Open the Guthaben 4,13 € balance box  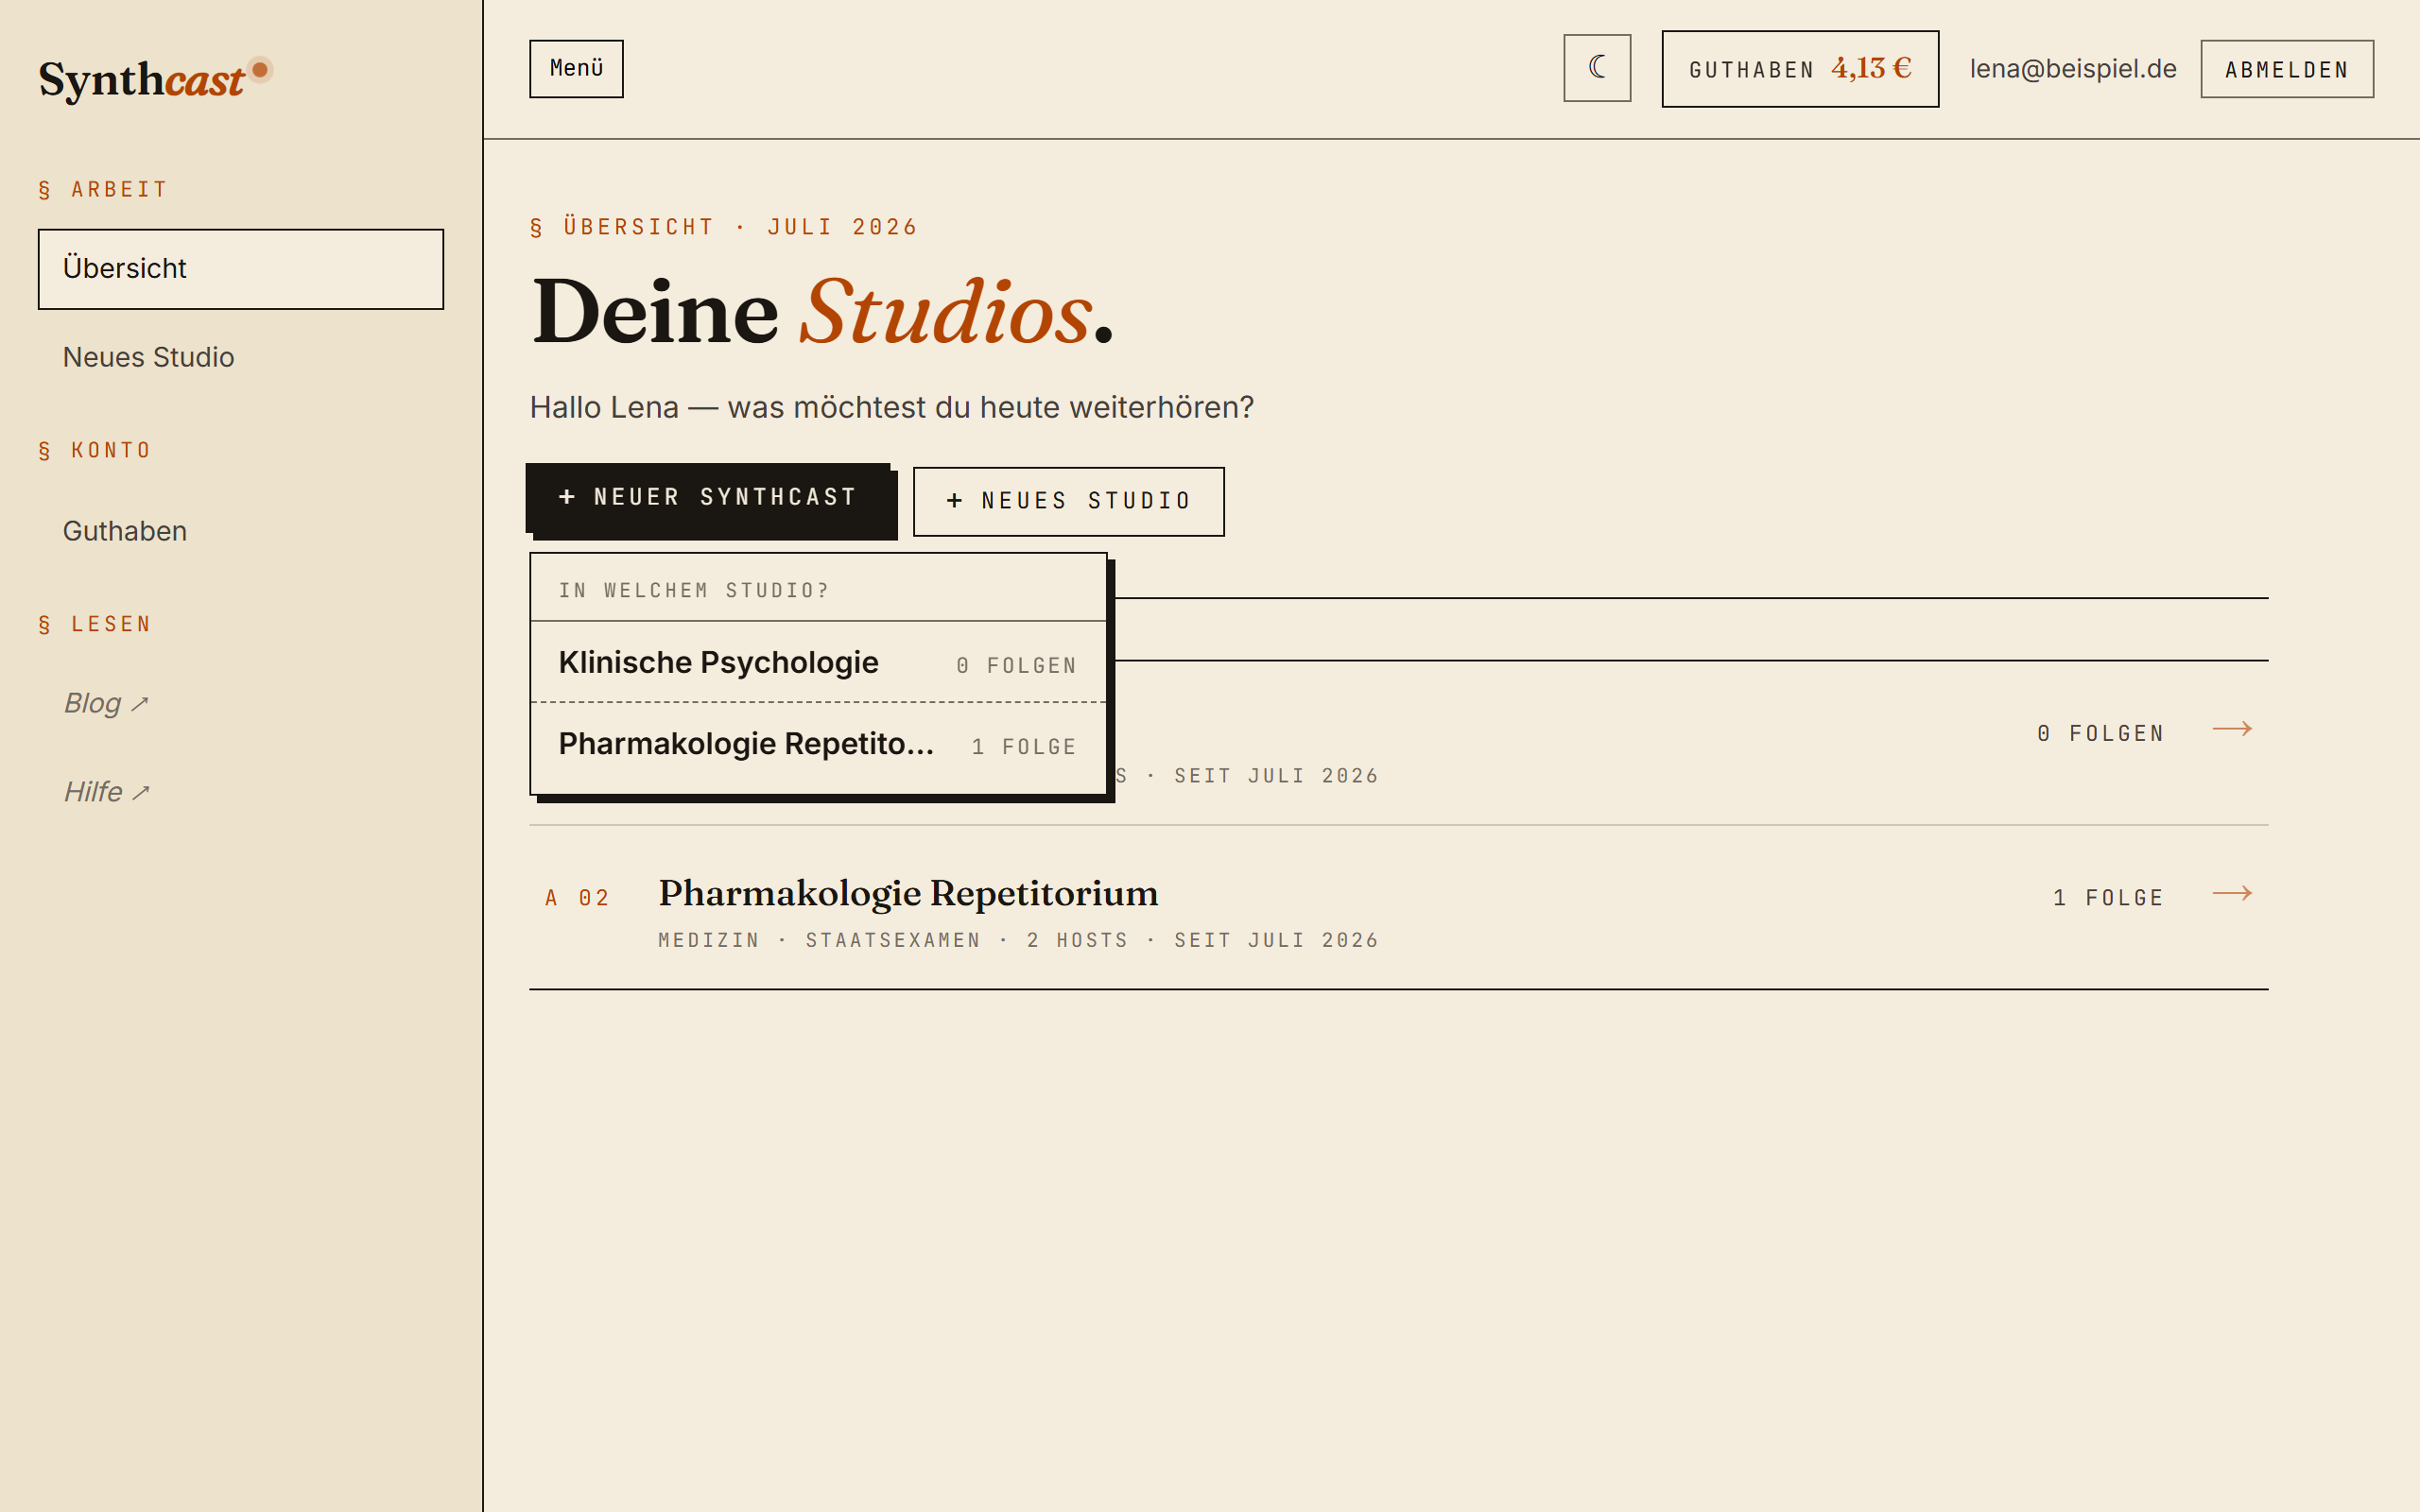pos(1800,69)
